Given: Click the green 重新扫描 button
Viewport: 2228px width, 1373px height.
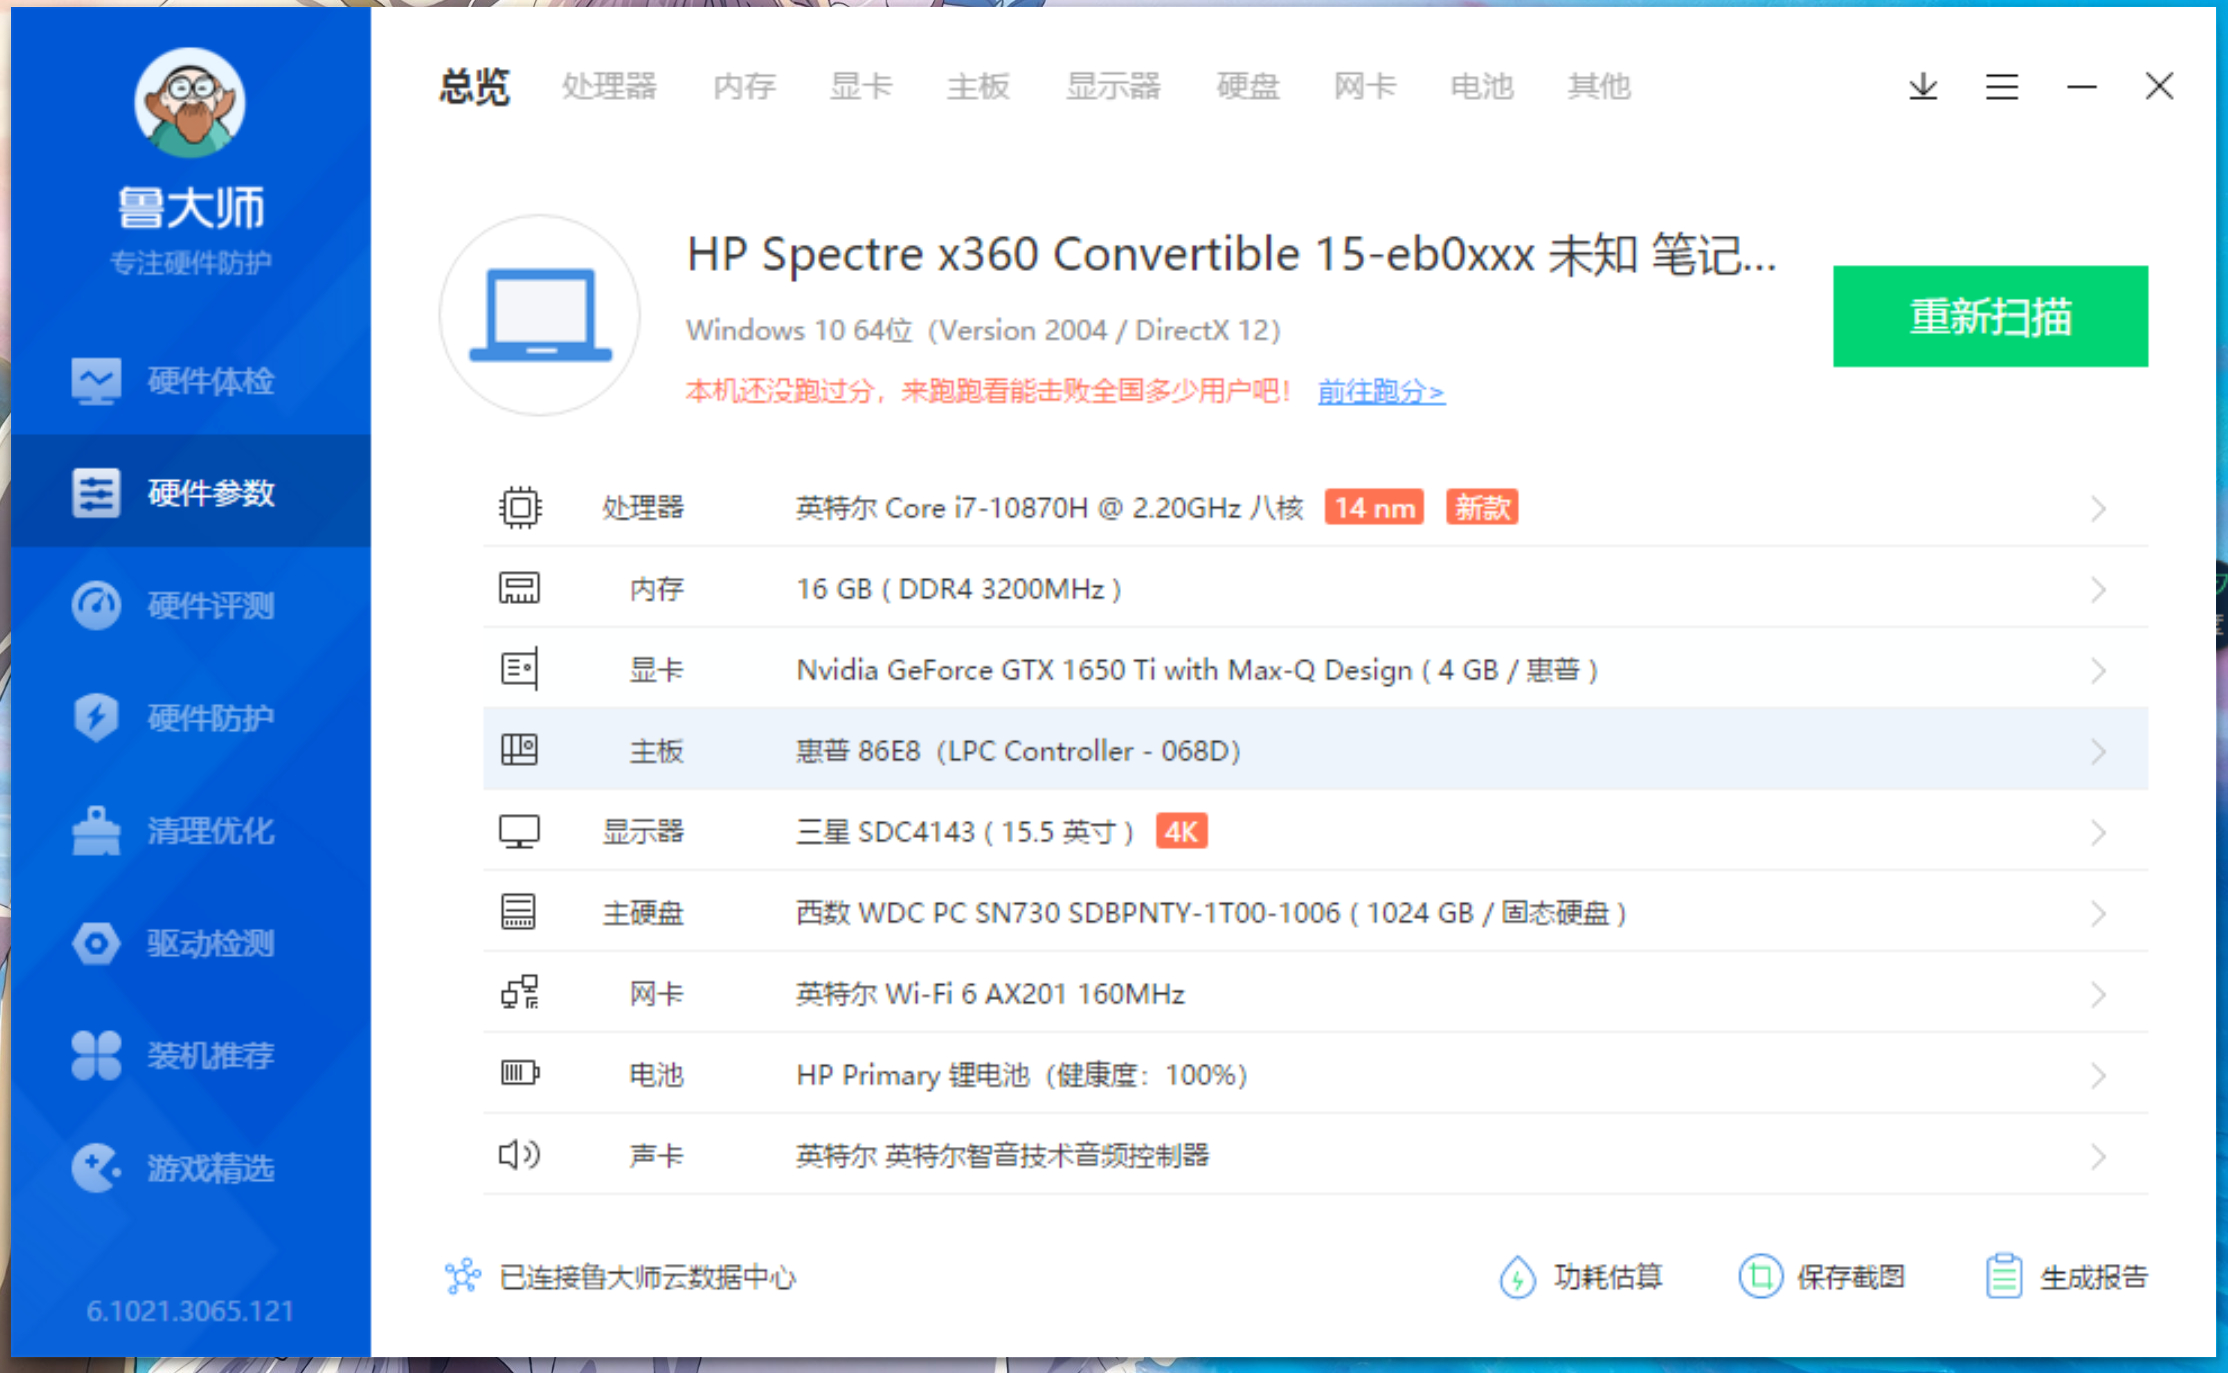Looking at the screenshot, I should 1990,316.
